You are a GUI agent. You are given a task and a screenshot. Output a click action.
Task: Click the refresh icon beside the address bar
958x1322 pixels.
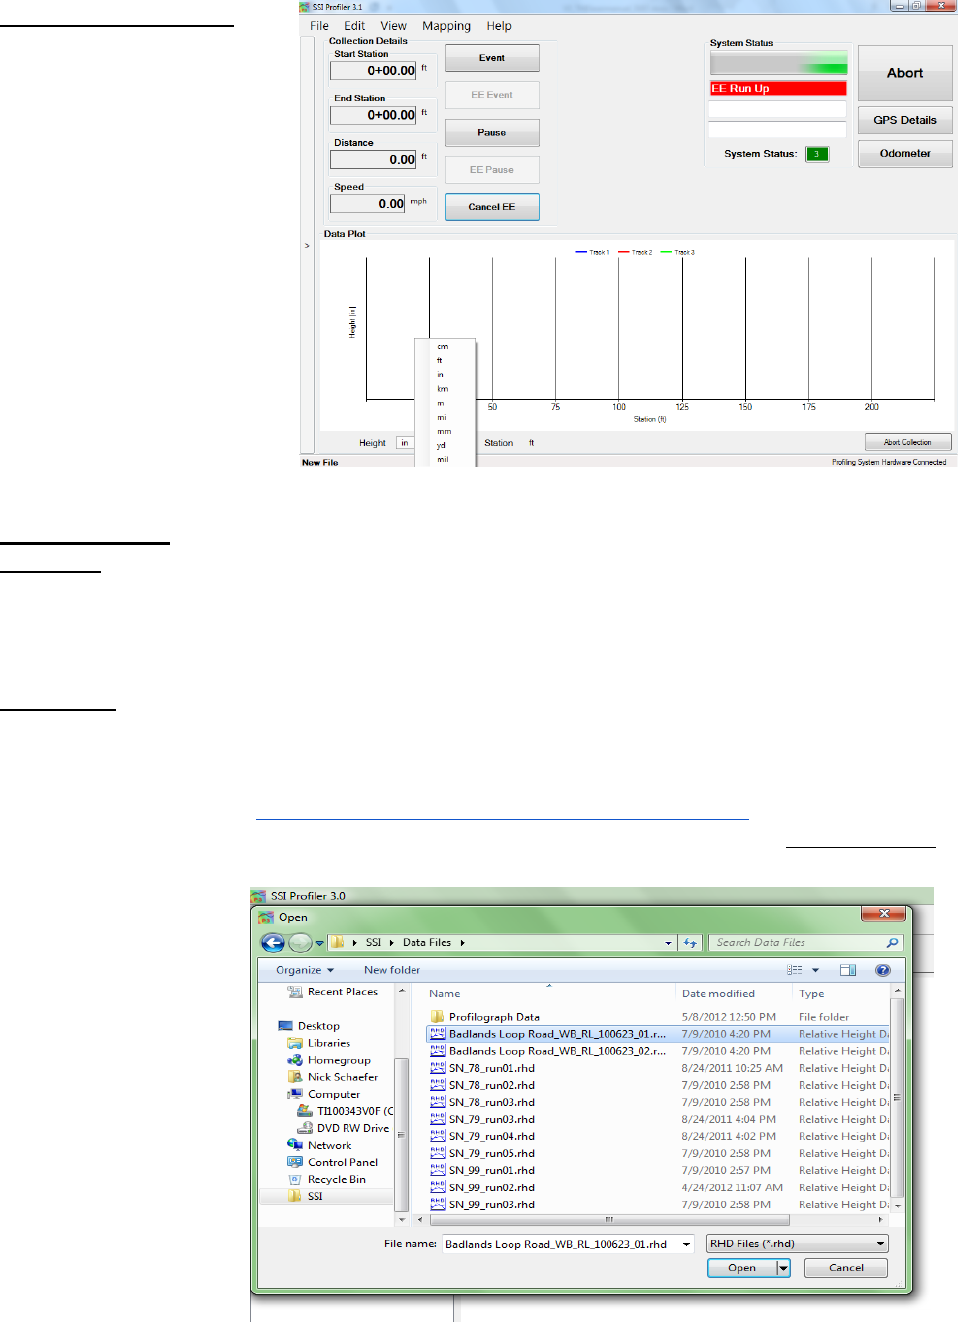[x=690, y=942]
